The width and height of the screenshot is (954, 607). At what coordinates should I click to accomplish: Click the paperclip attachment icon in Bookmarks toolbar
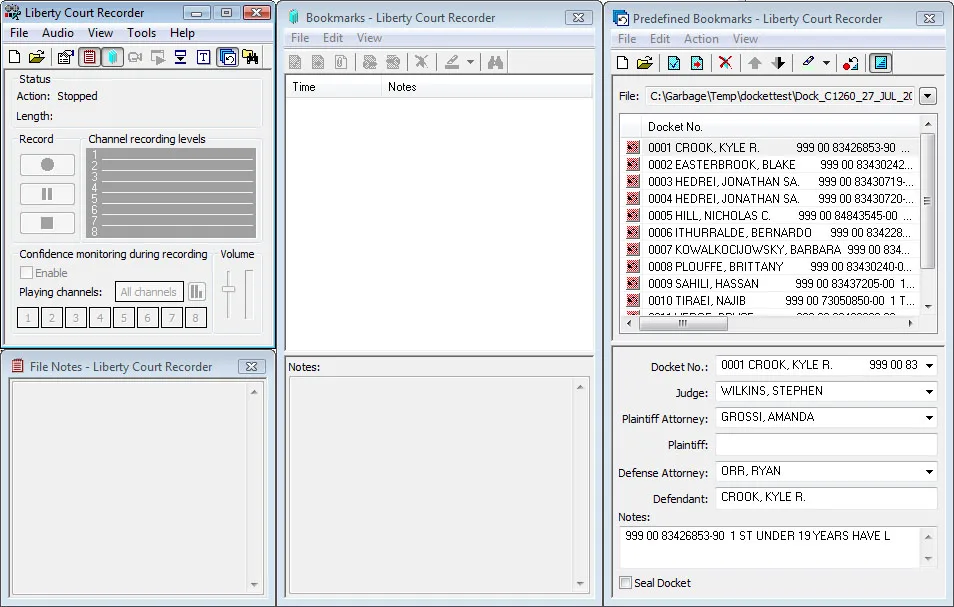pos(341,62)
